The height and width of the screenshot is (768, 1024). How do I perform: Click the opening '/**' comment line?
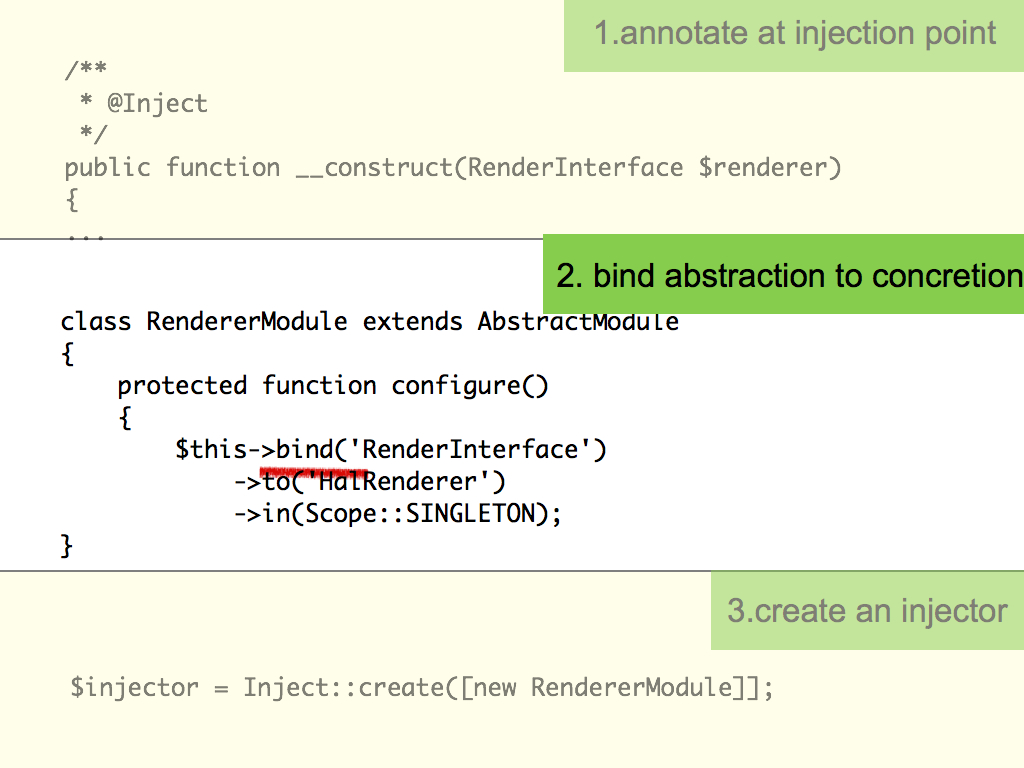click(x=86, y=69)
